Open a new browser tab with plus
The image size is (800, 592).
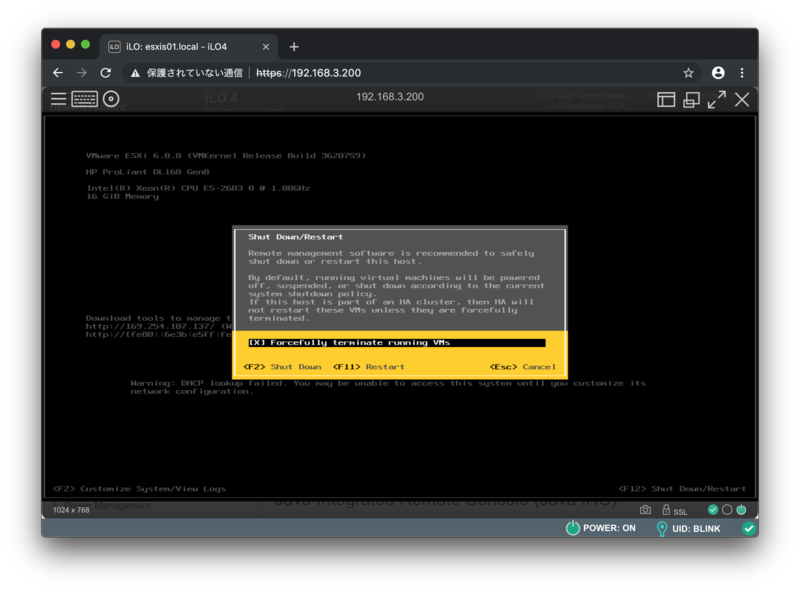click(x=294, y=47)
